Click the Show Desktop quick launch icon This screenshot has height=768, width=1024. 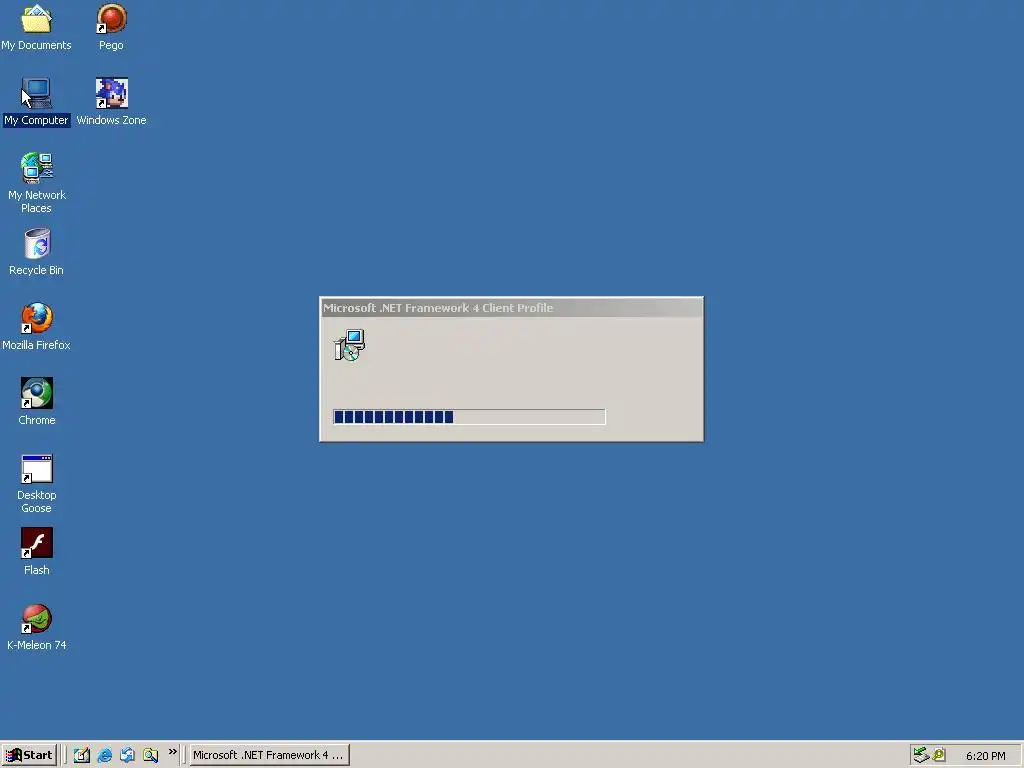coord(82,755)
